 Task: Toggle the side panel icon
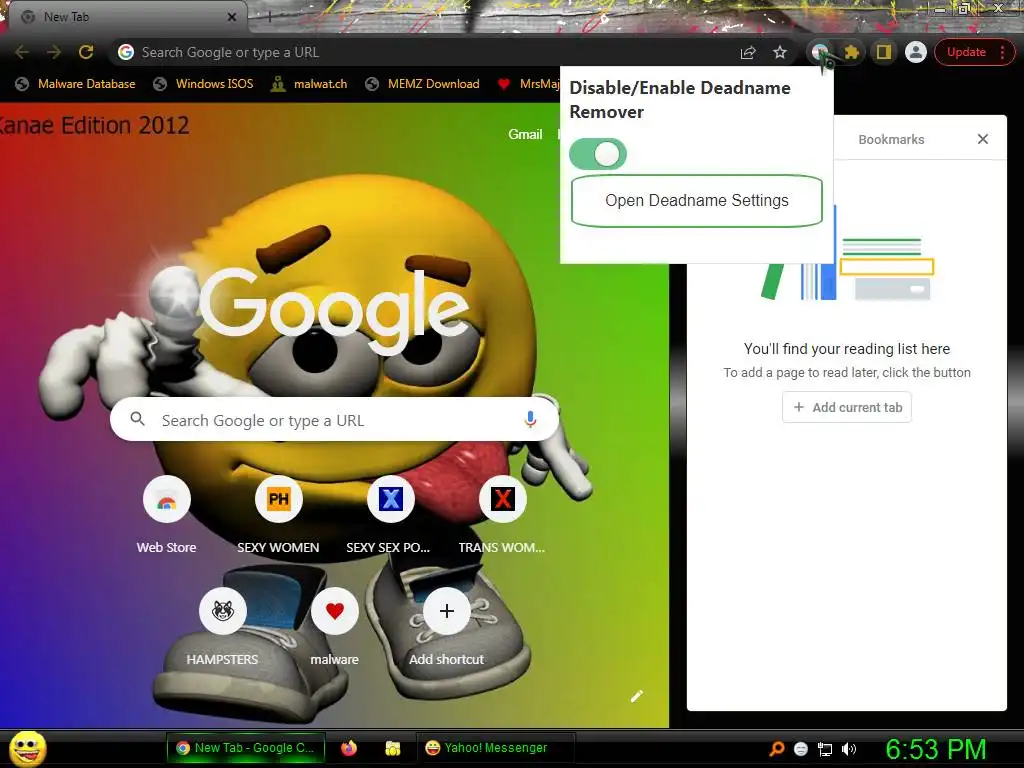pyautogui.click(x=884, y=52)
